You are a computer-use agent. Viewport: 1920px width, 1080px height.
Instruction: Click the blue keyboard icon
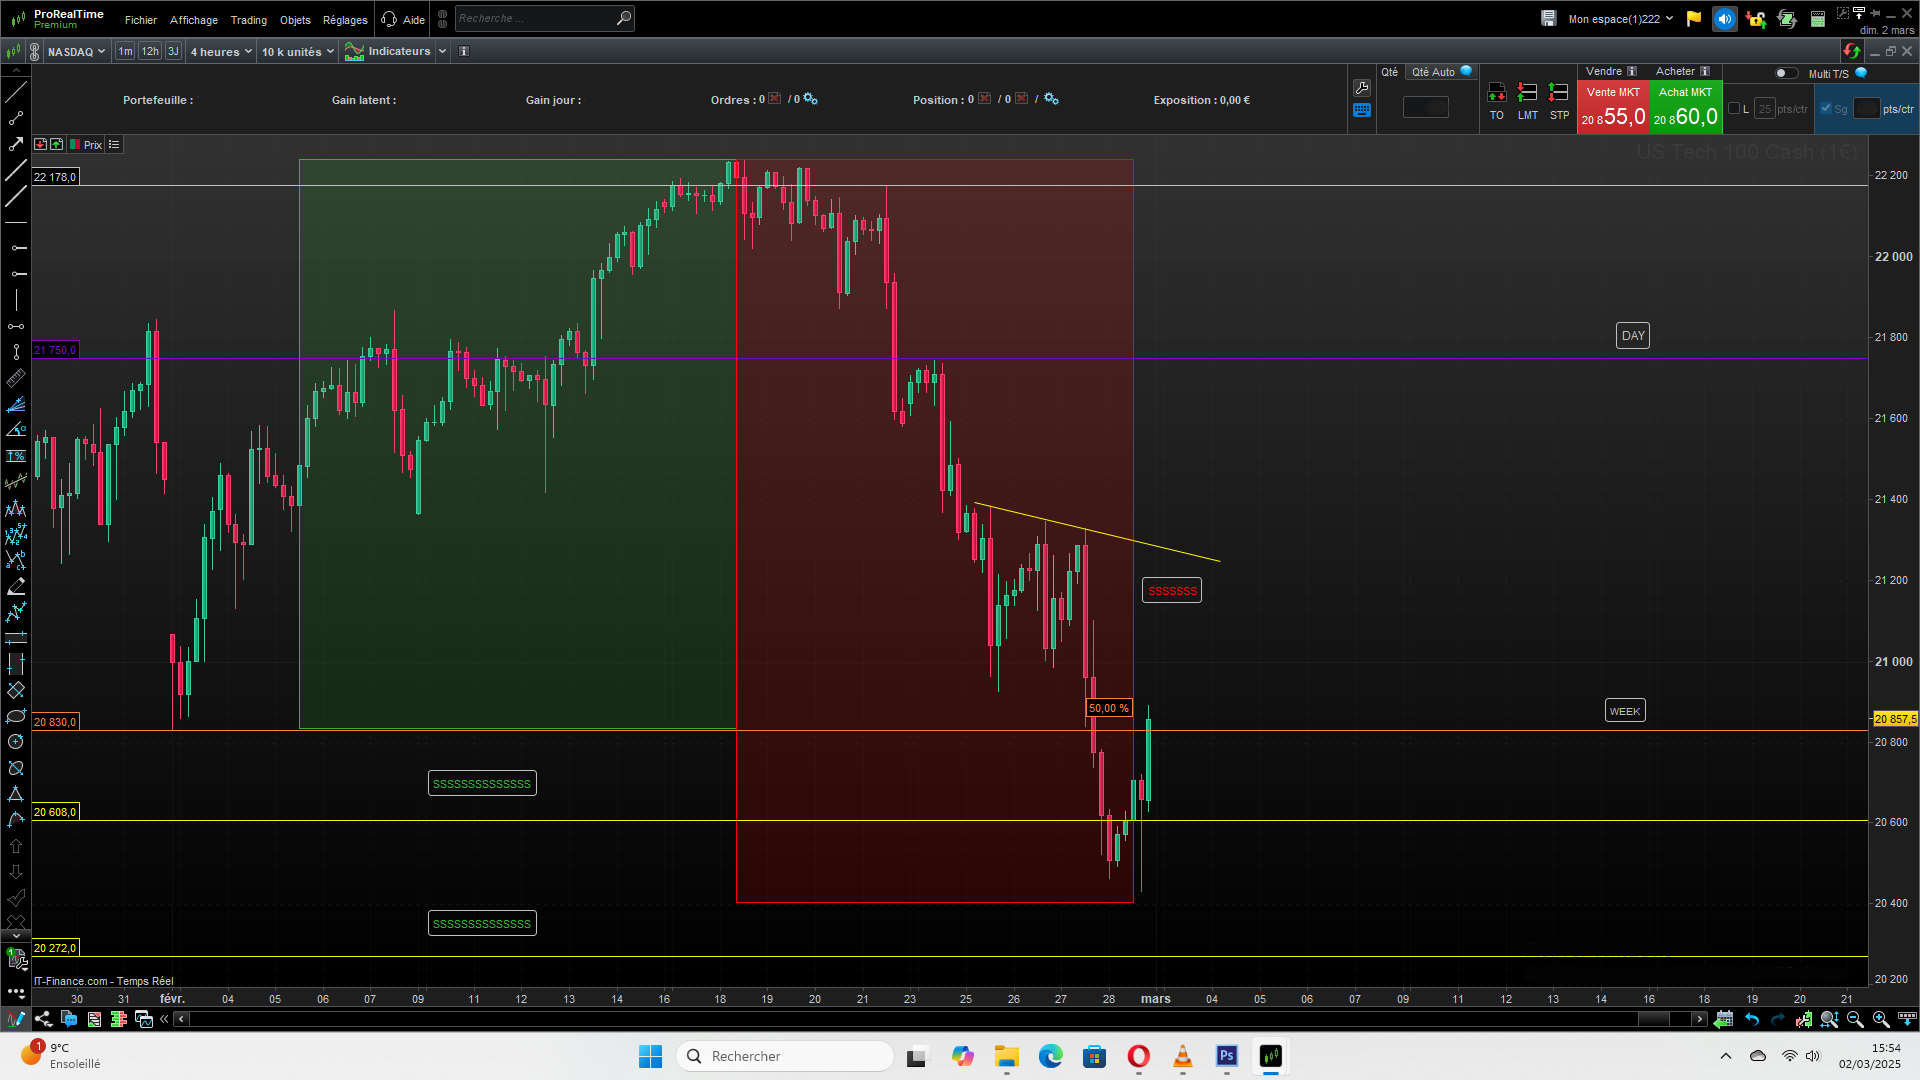[1361, 111]
